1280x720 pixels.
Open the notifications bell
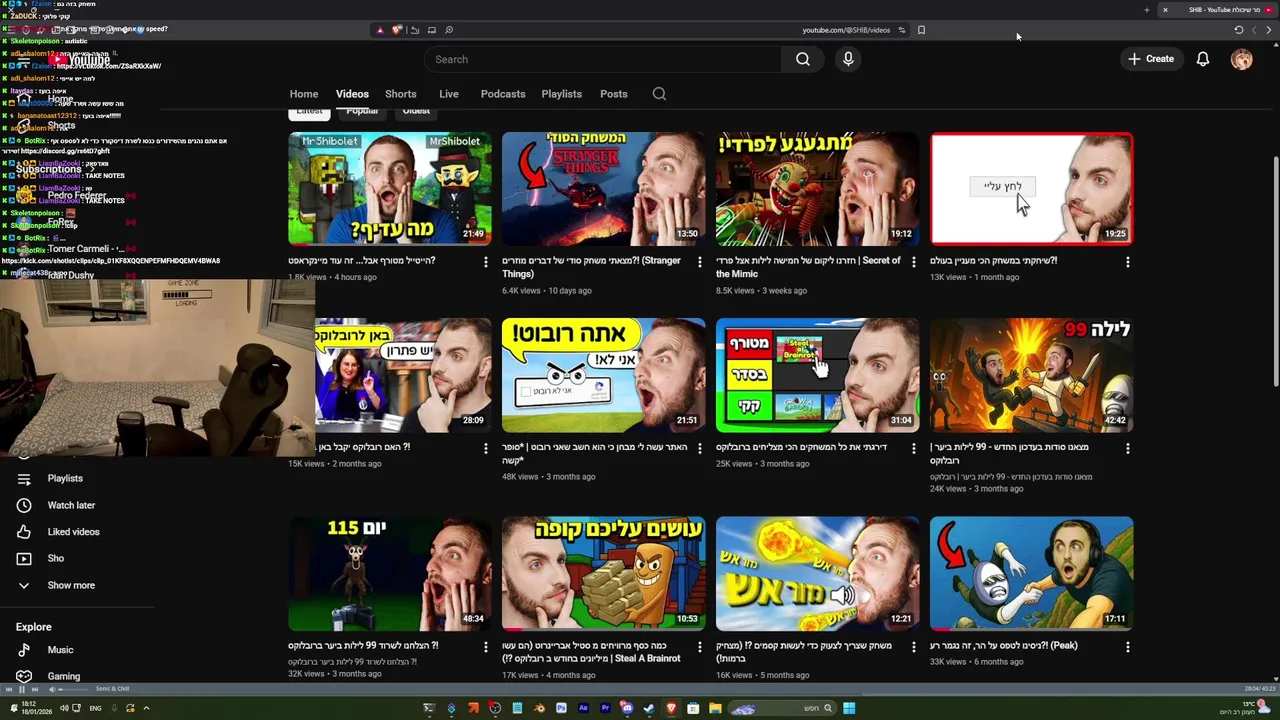pyautogui.click(x=1203, y=59)
